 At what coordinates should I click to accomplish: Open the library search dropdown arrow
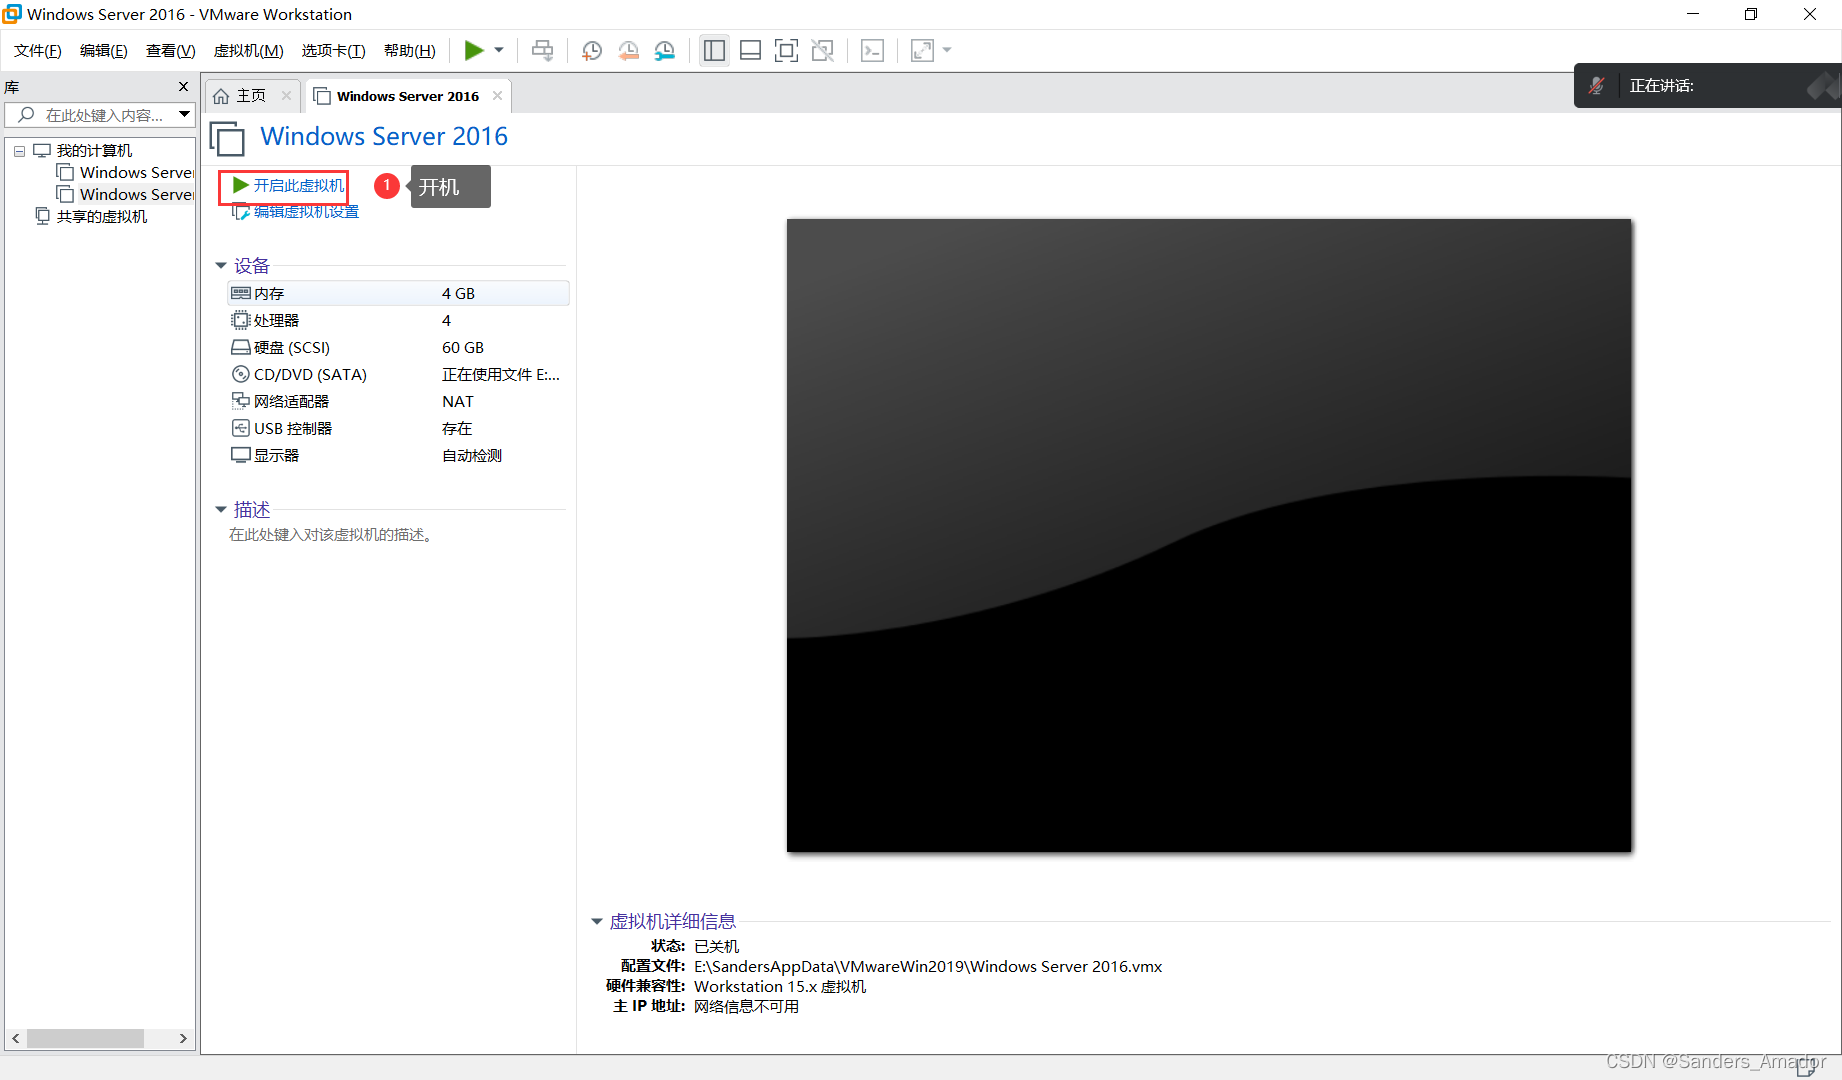pyautogui.click(x=184, y=115)
